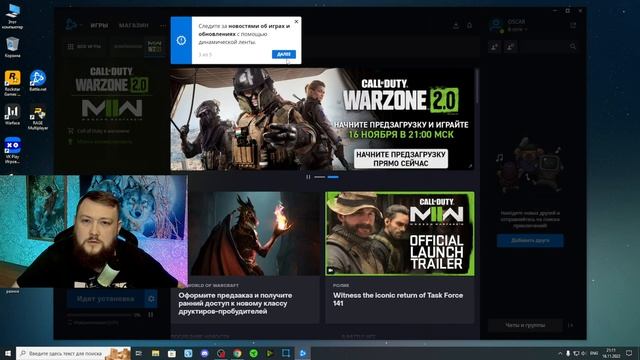Pause the installation progress
Screen dimensions: 640x360
151,315
